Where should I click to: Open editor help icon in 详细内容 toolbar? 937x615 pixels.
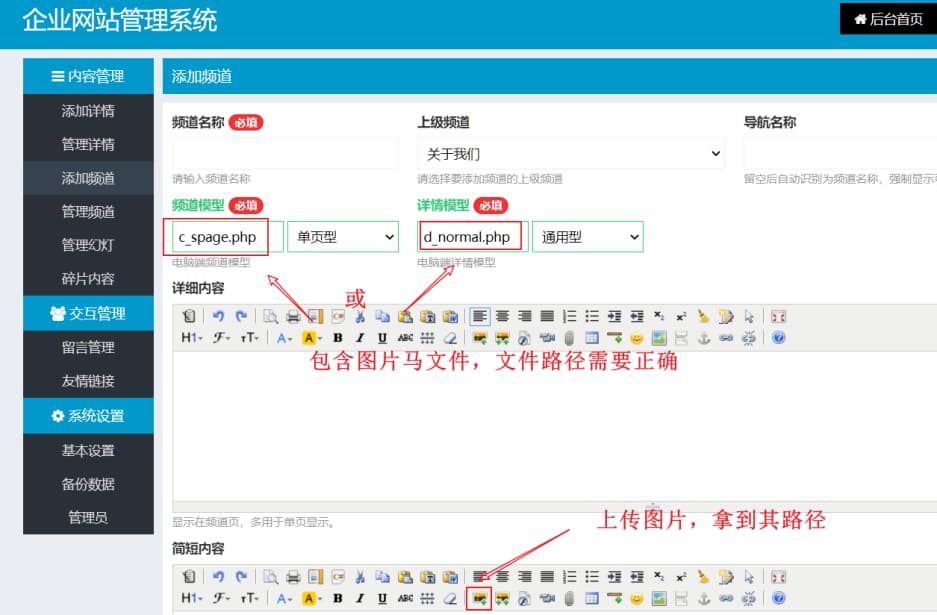pyautogui.click(x=778, y=338)
